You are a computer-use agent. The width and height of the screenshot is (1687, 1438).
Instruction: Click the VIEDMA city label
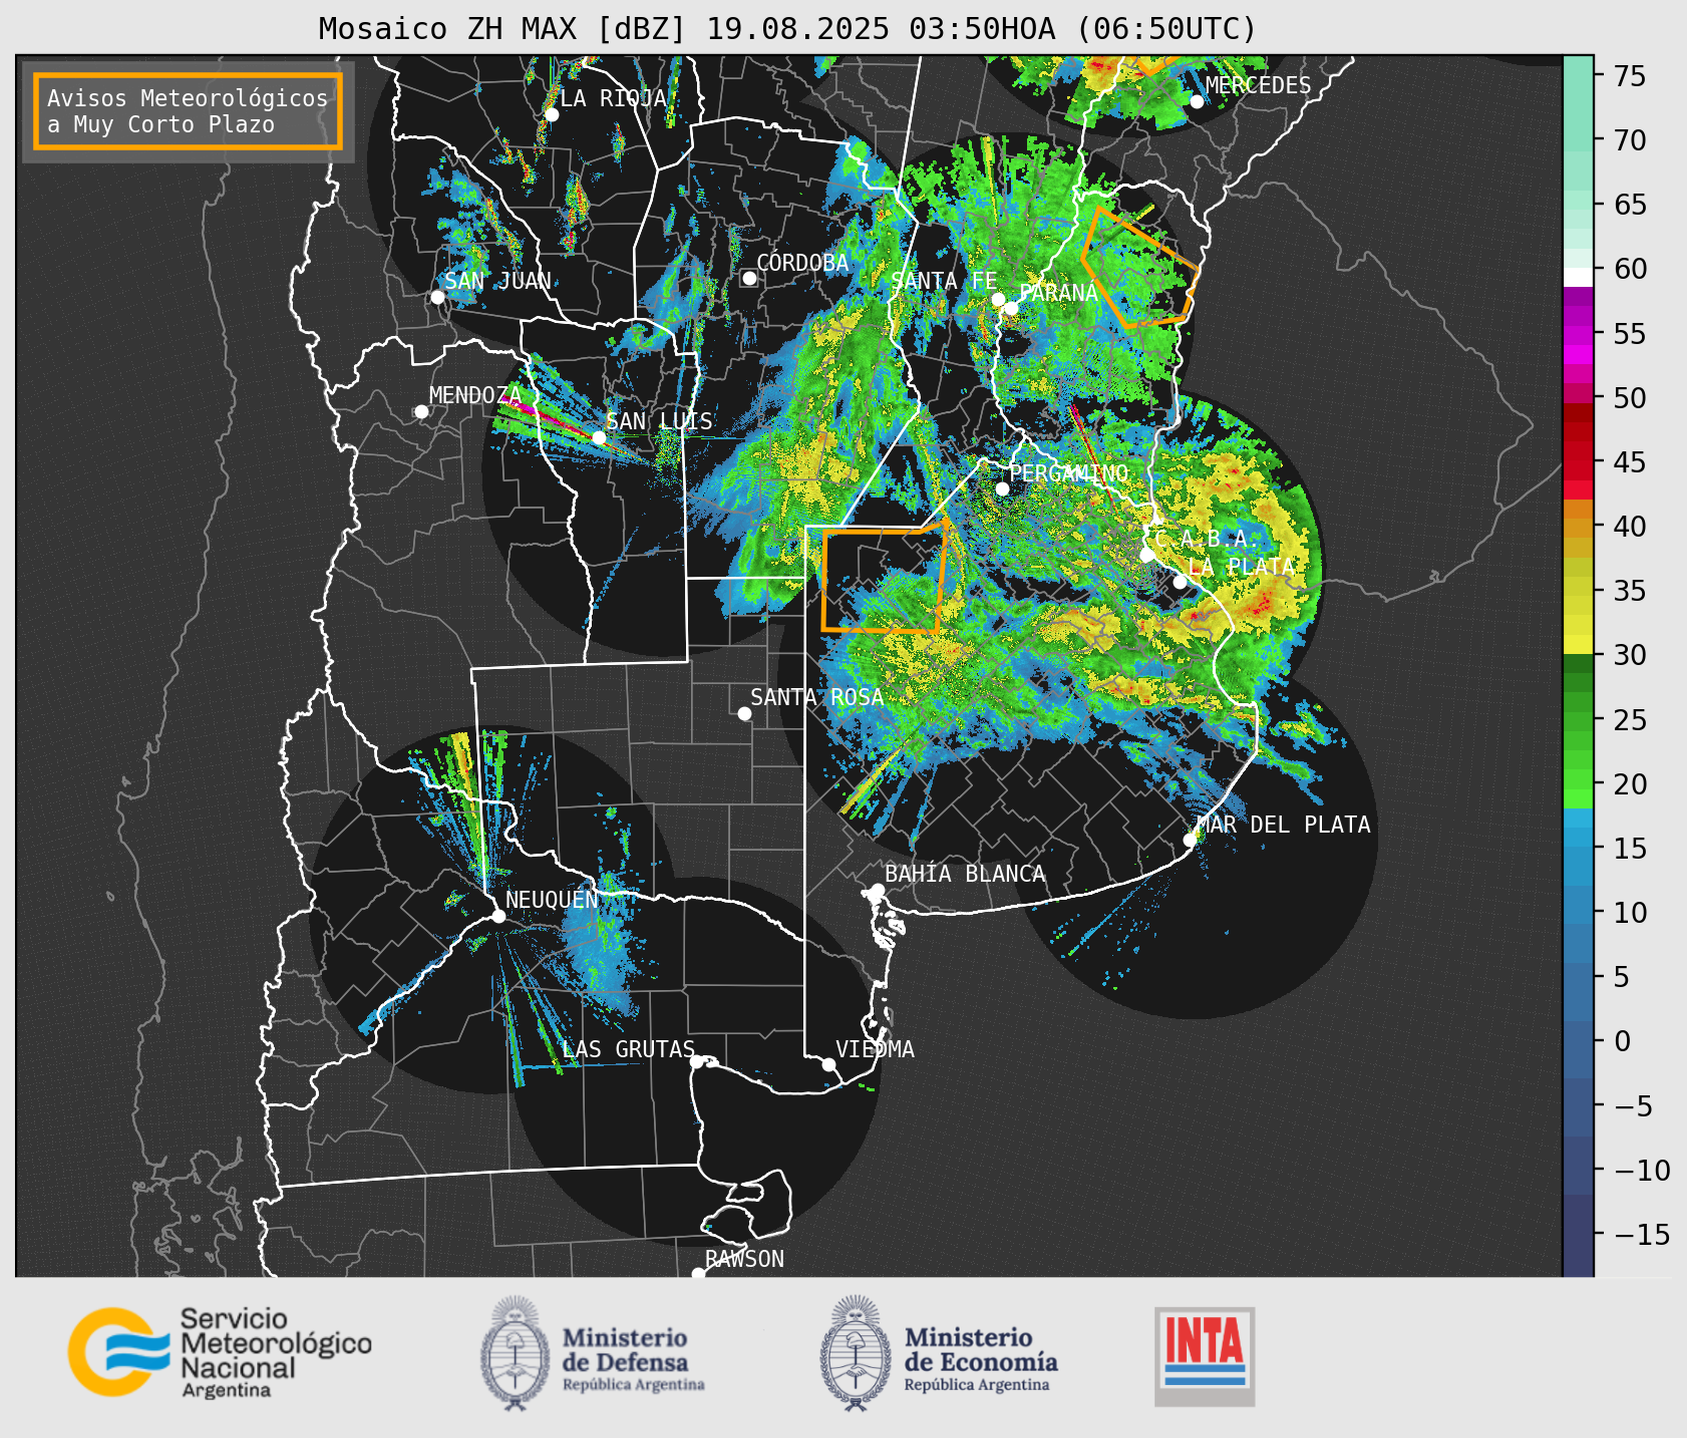pyautogui.click(x=875, y=1049)
